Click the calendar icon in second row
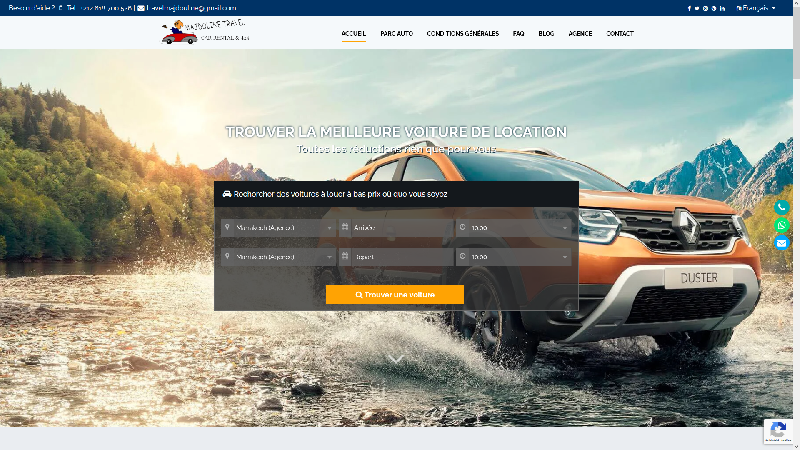The height and width of the screenshot is (450, 800). tap(345, 256)
